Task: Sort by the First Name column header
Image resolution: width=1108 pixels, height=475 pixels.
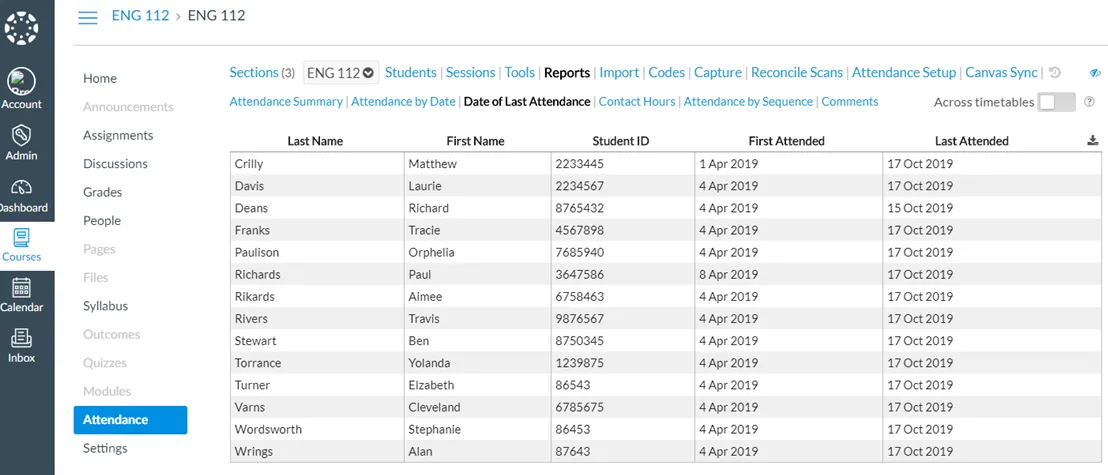Action: click(x=476, y=141)
